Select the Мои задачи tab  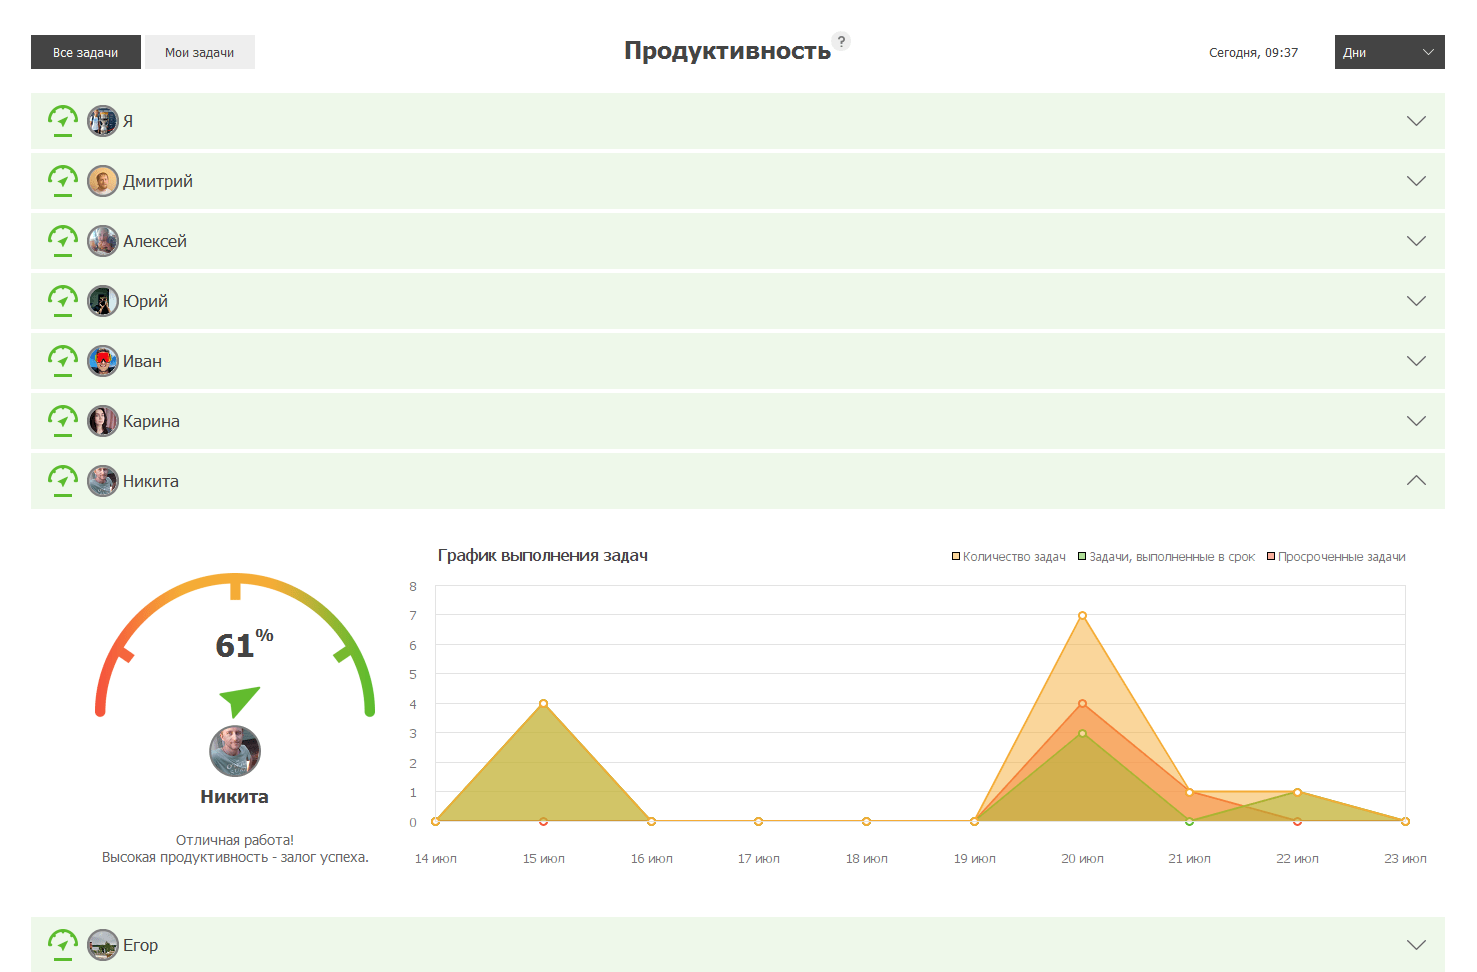[200, 52]
